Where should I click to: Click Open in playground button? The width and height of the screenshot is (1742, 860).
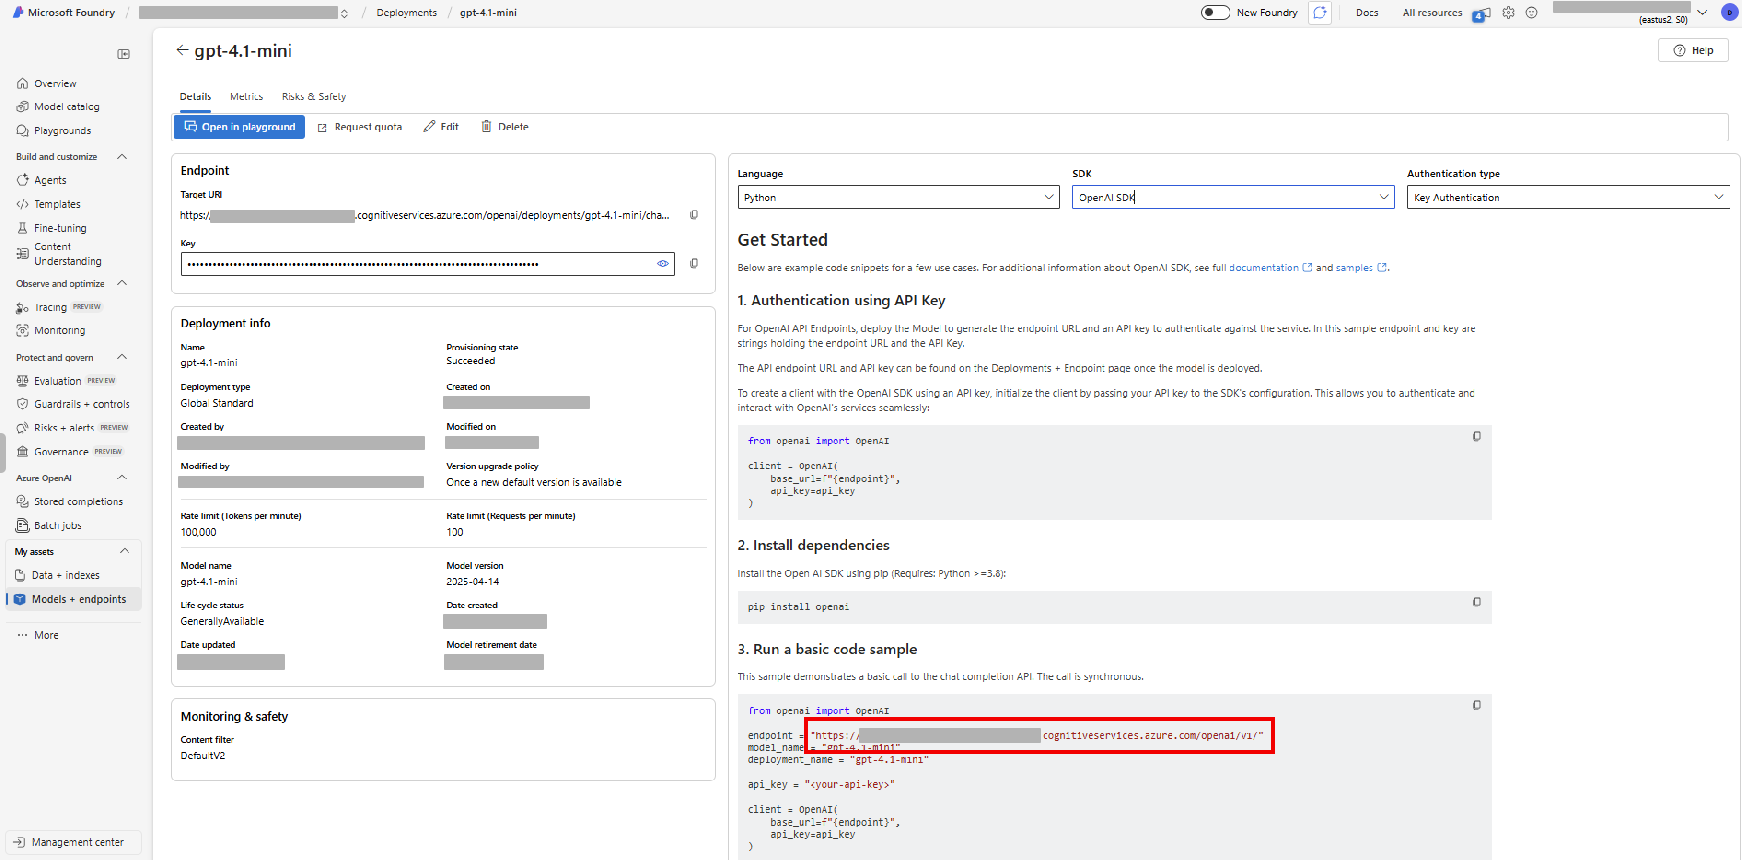[x=240, y=127]
